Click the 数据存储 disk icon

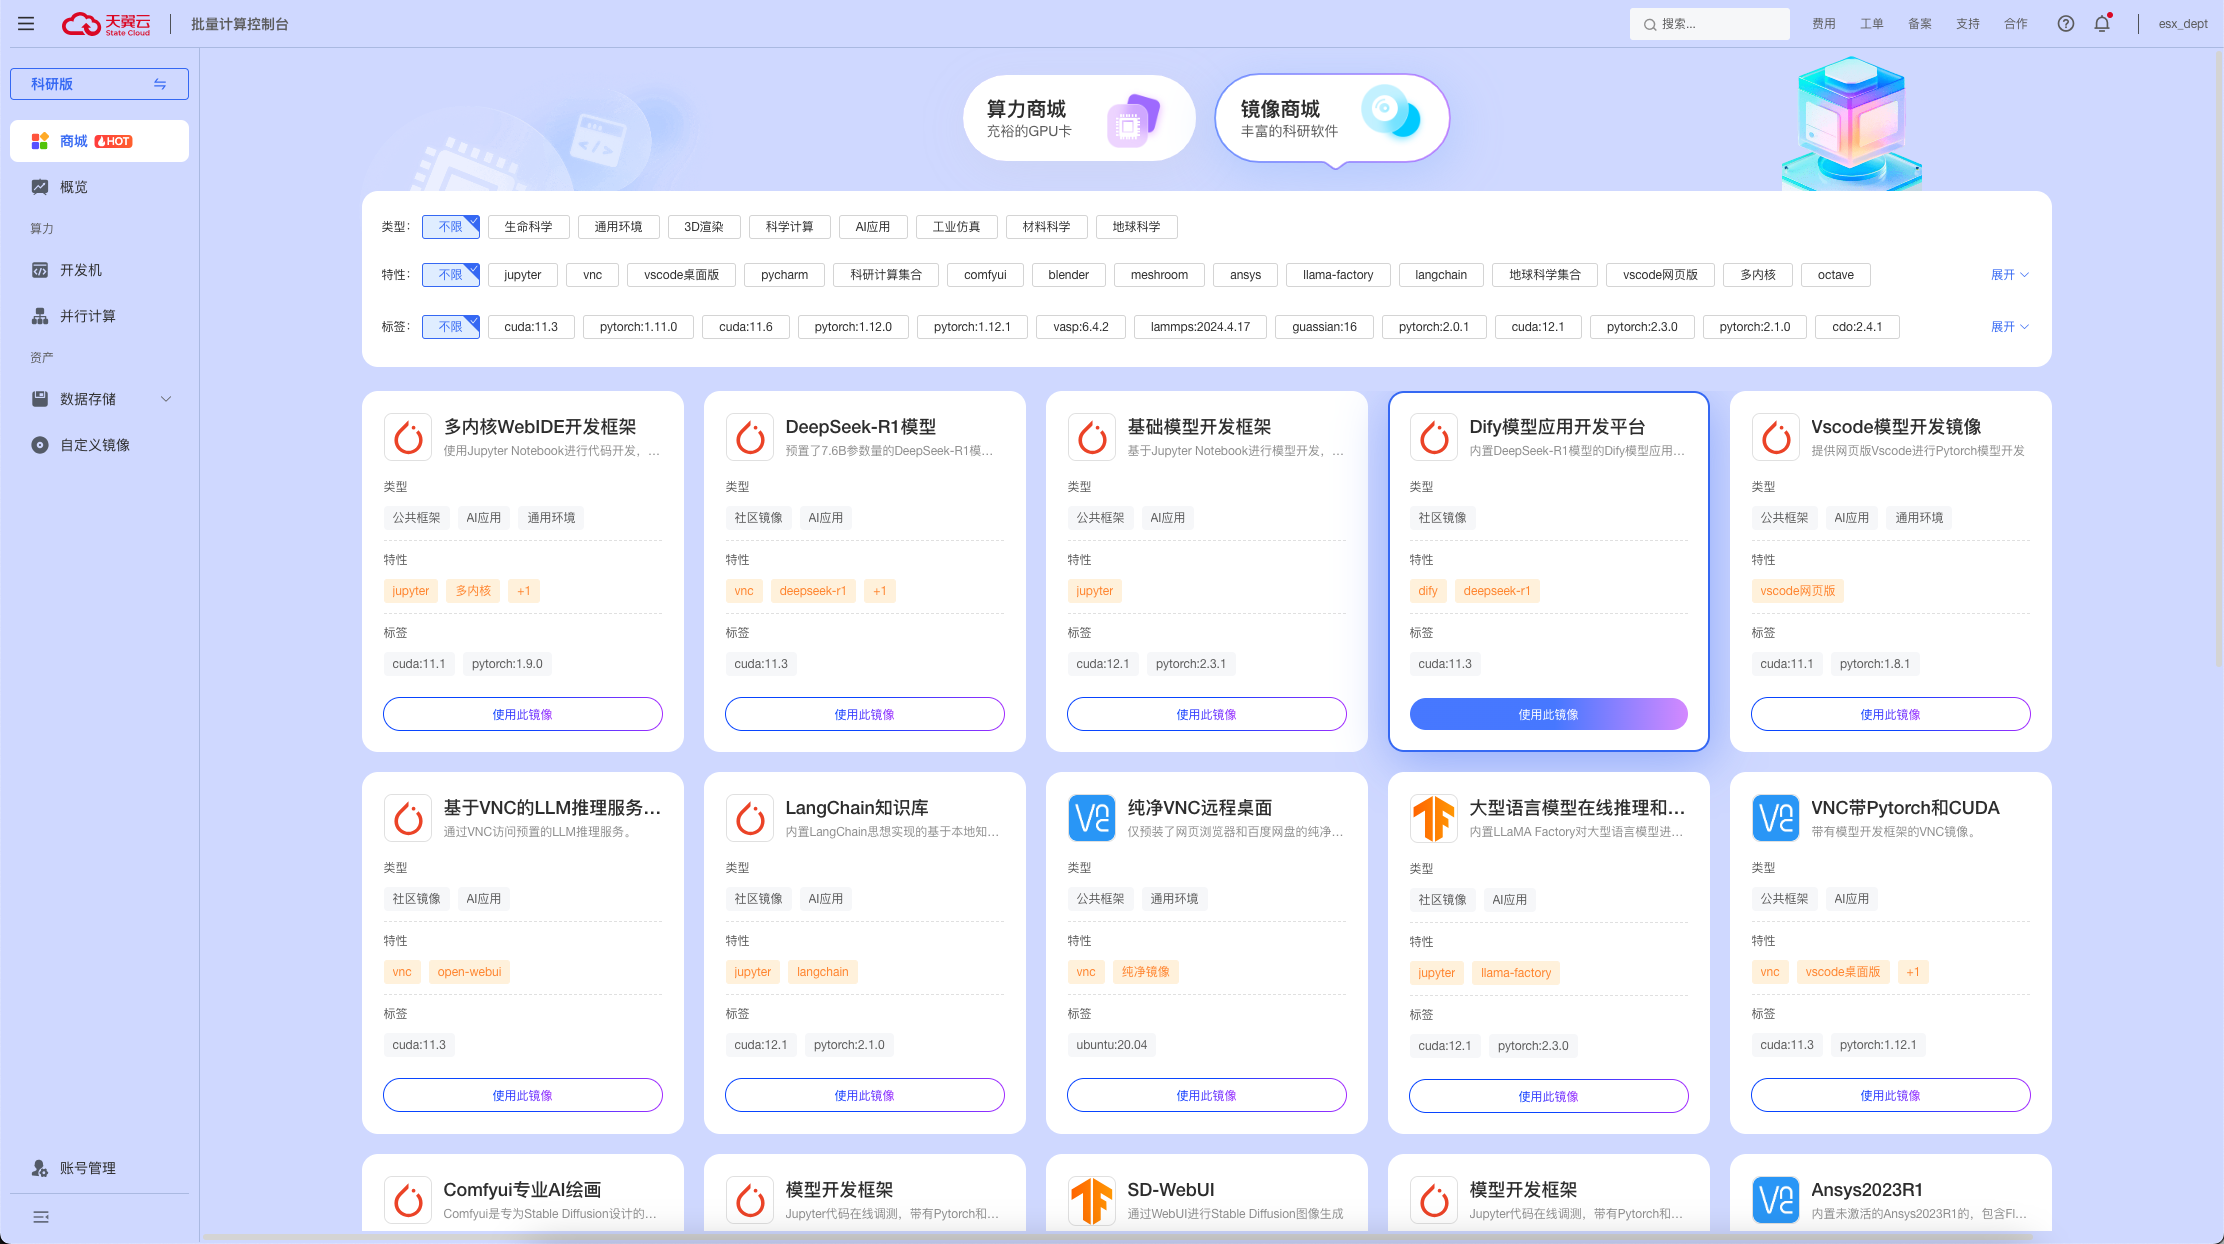(40, 399)
